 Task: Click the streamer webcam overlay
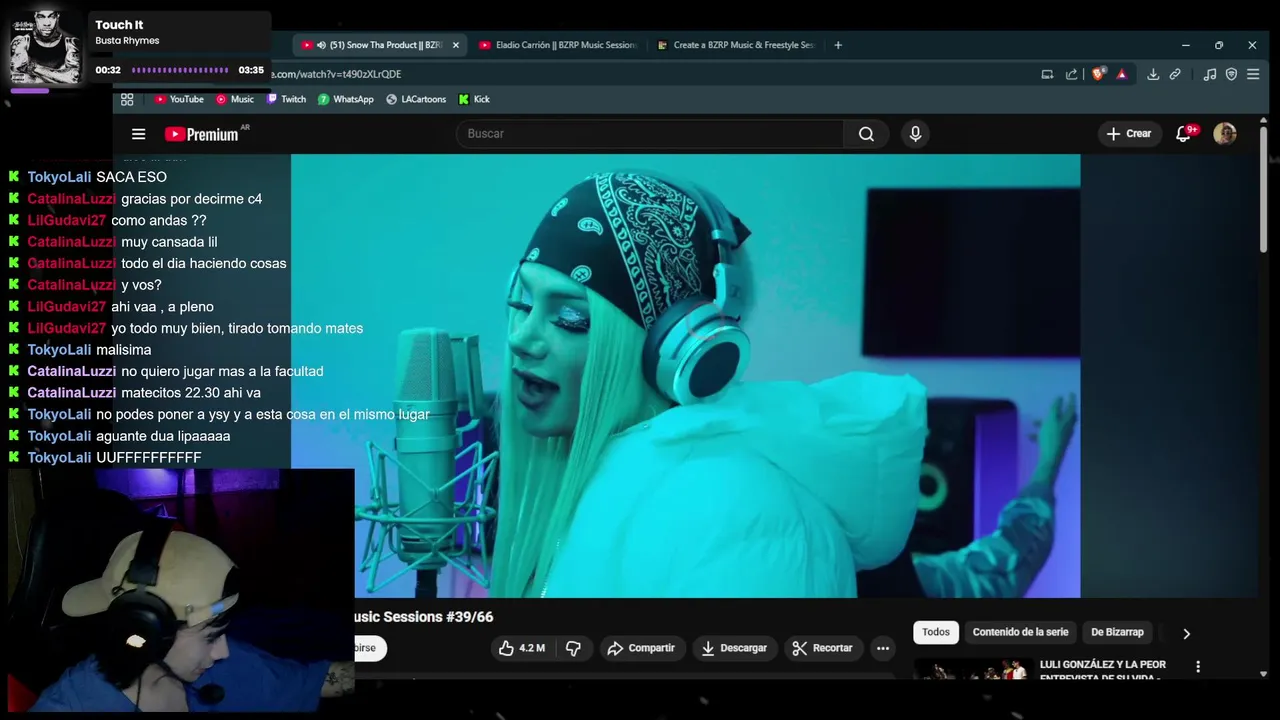[181, 590]
